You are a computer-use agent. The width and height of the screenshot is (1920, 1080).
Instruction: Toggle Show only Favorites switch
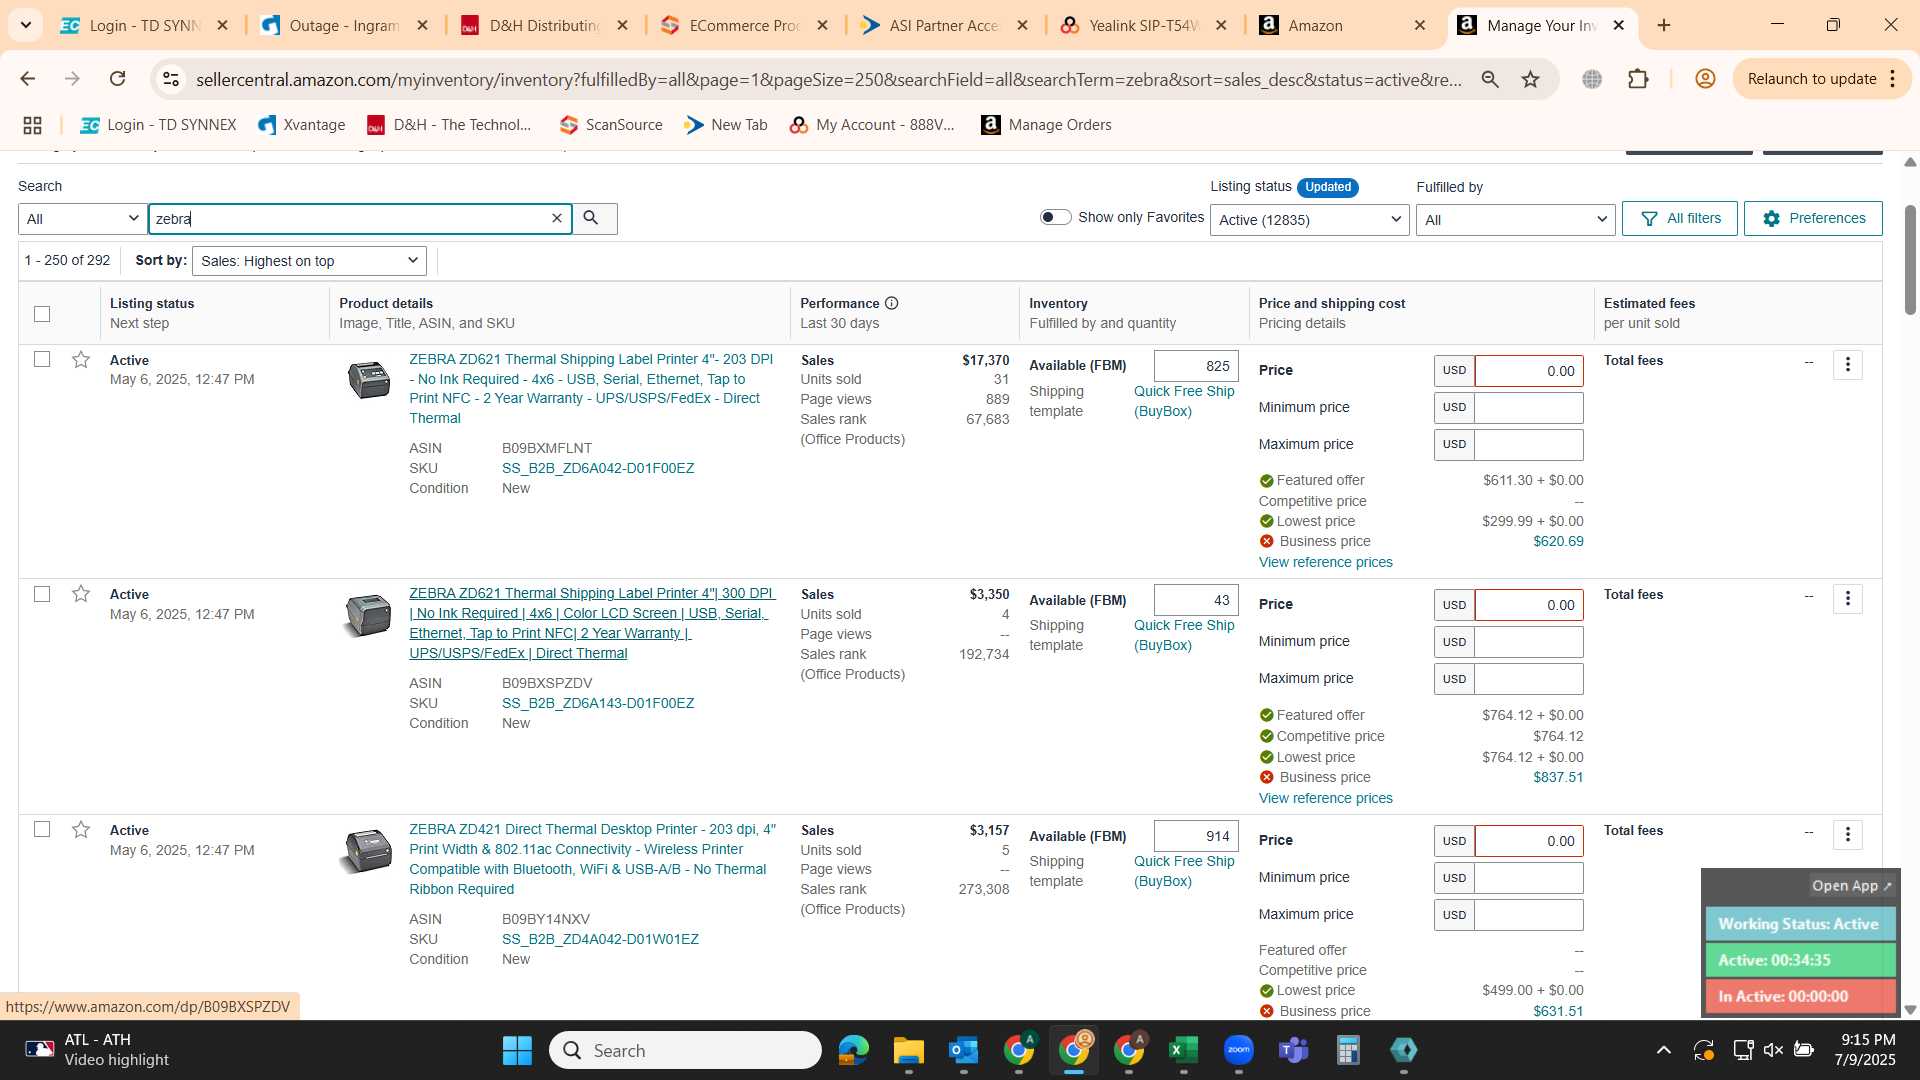pos(1055,217)
